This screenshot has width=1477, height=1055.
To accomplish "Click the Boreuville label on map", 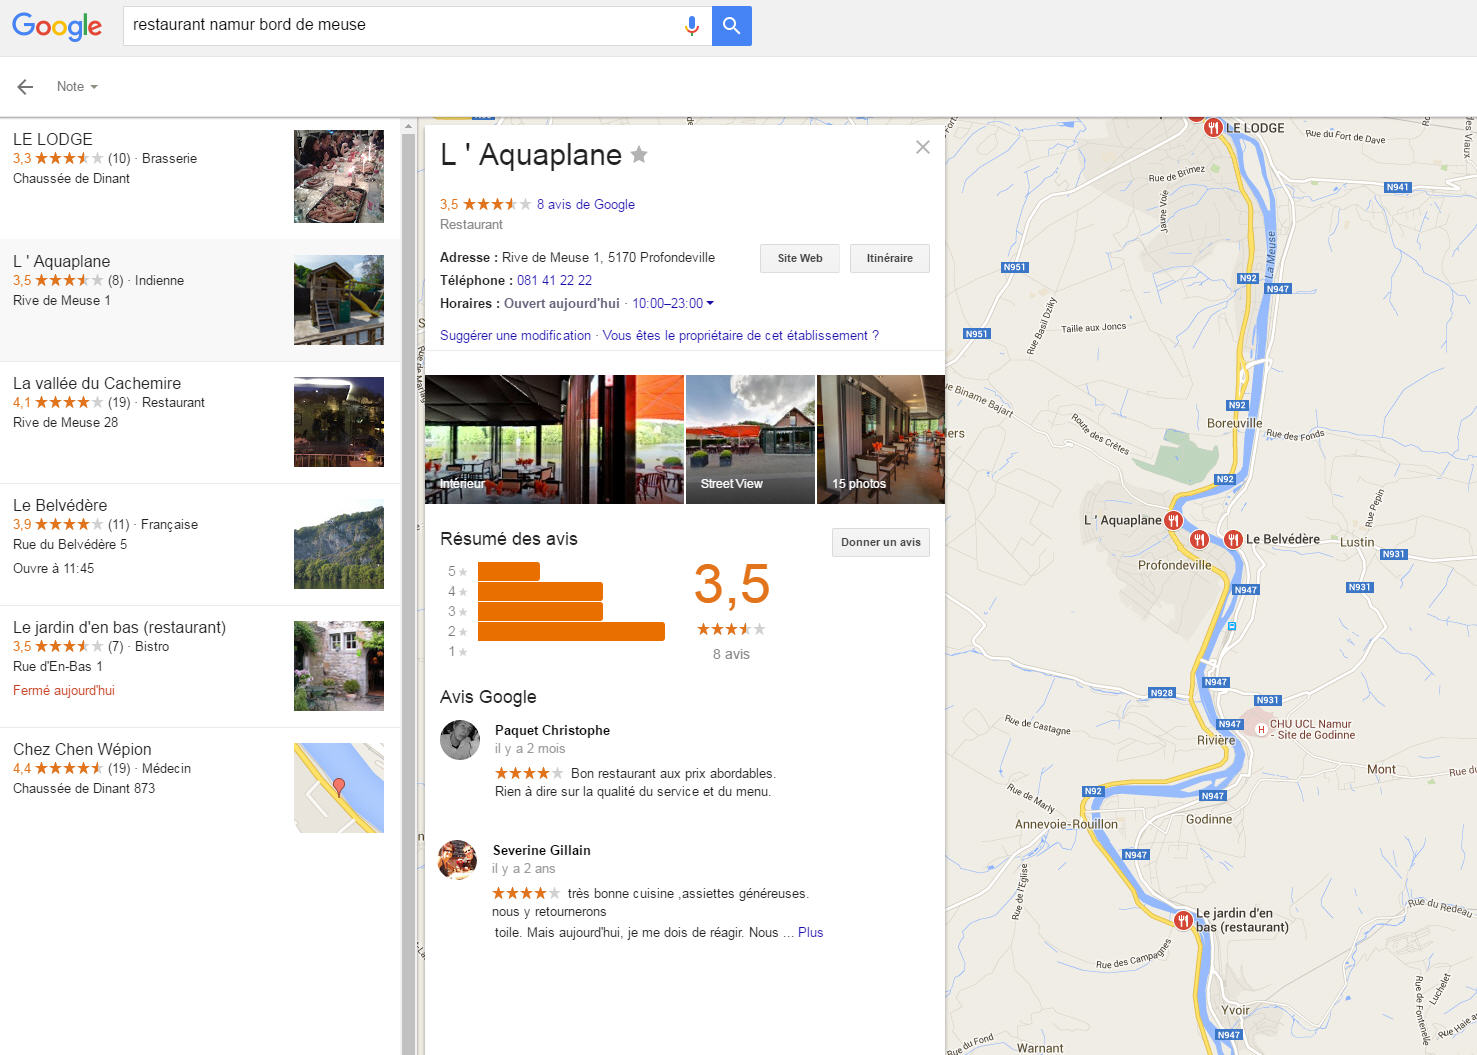I will (x=1235, y=423).
